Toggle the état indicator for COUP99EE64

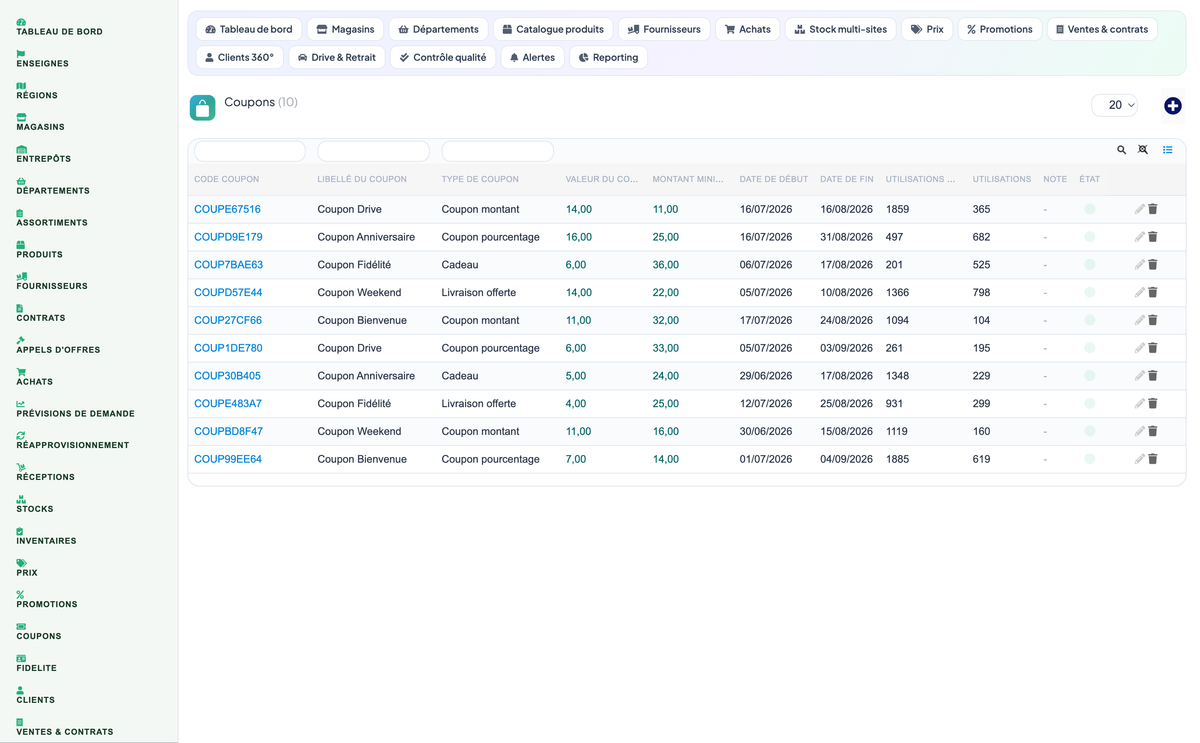pyautogui.click(x=1090, y=459)
